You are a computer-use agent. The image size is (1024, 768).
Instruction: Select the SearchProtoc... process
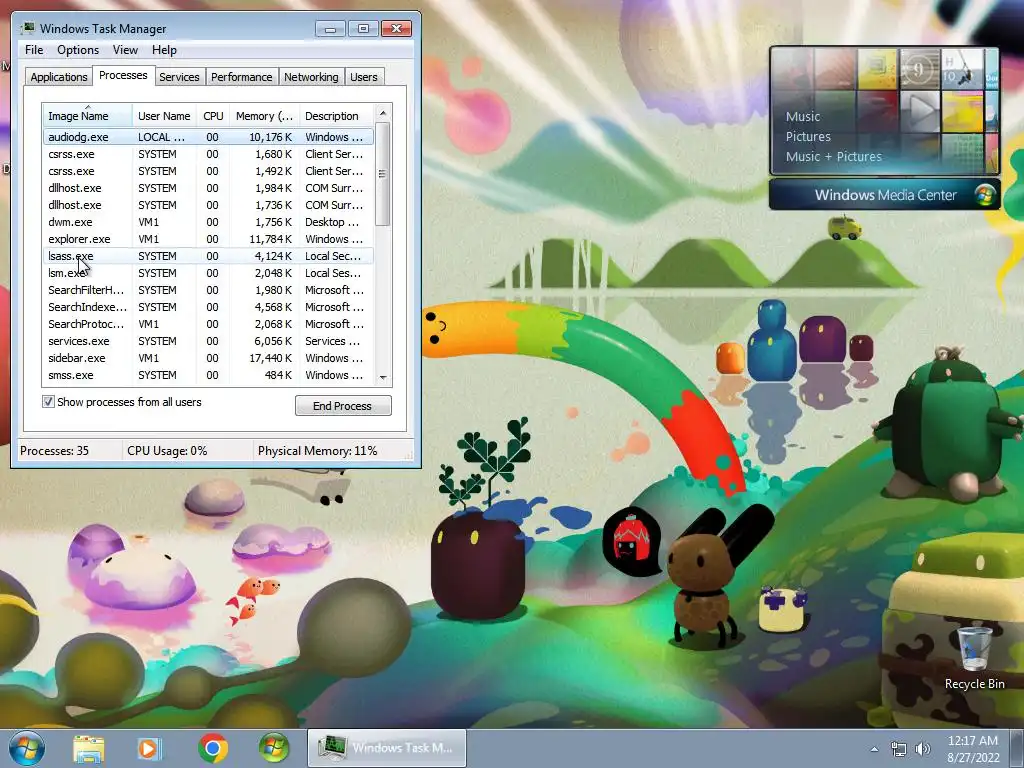pos(208,324)
